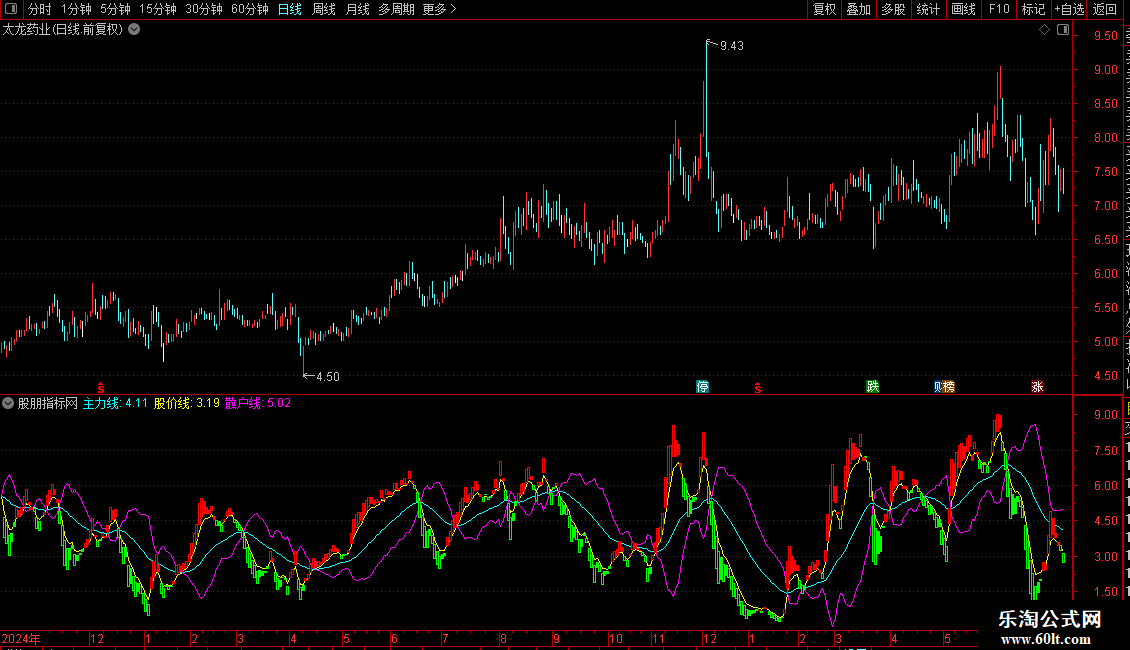Click the 榜 ranking event marker
Viewport: 1130px width, 650px height.
pos(949,387)
